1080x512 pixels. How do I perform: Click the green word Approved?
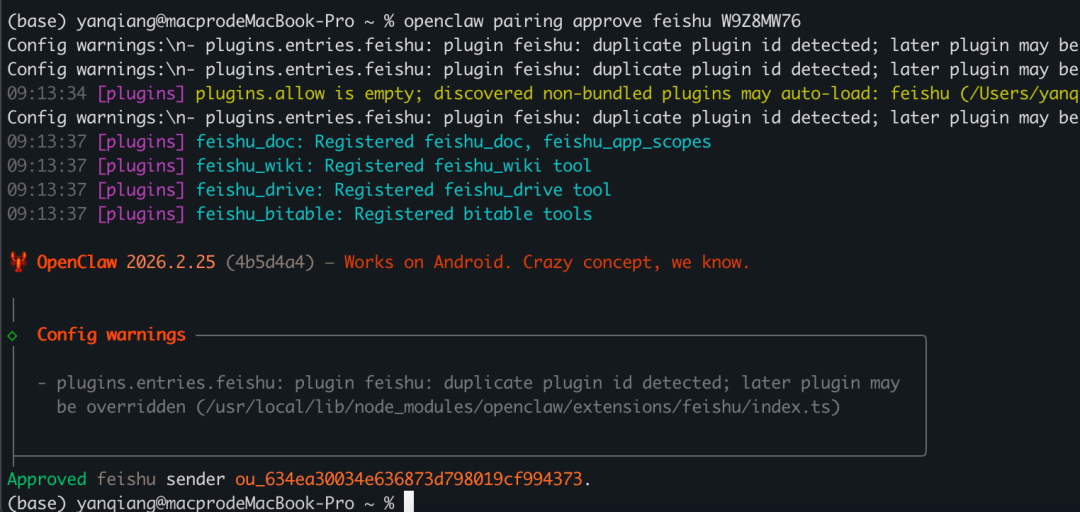[47, 479]
